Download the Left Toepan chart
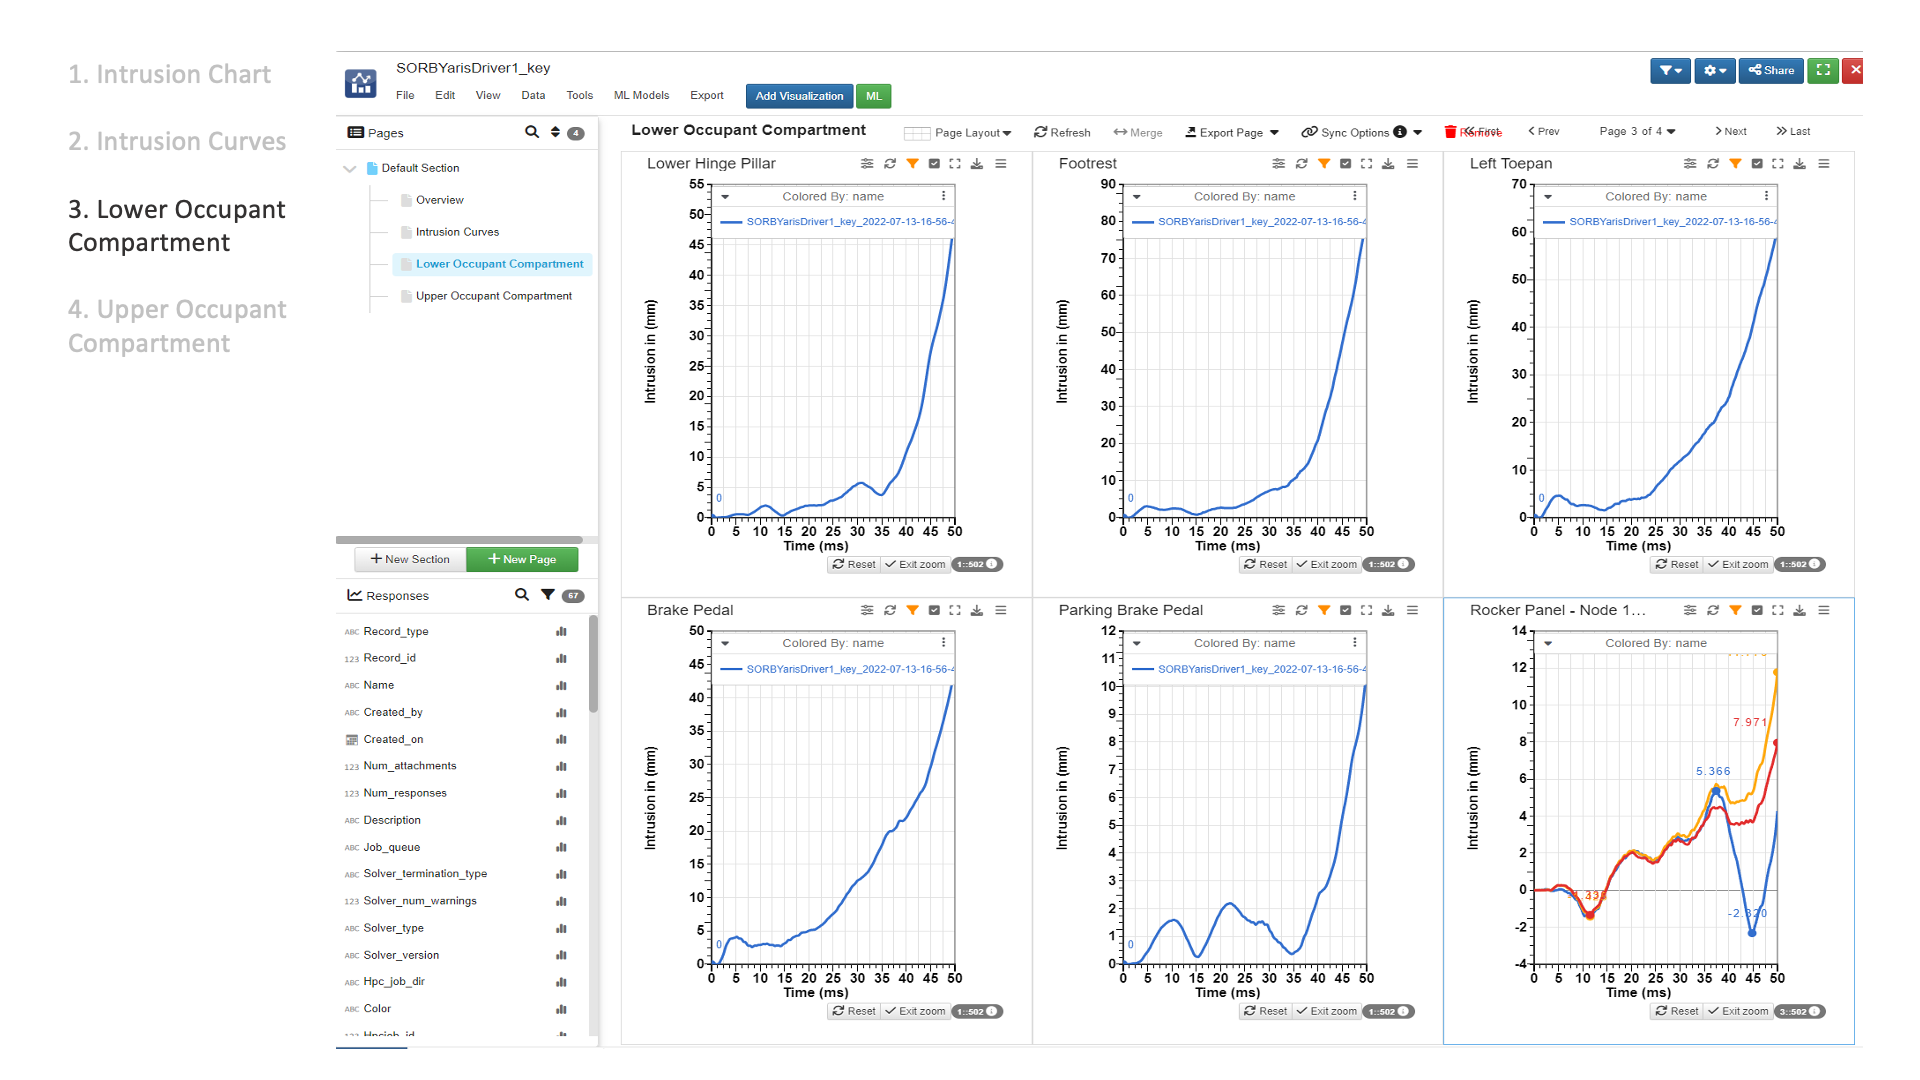Viewport: 1920px width, 1080px height. (x=1799, y=164)
